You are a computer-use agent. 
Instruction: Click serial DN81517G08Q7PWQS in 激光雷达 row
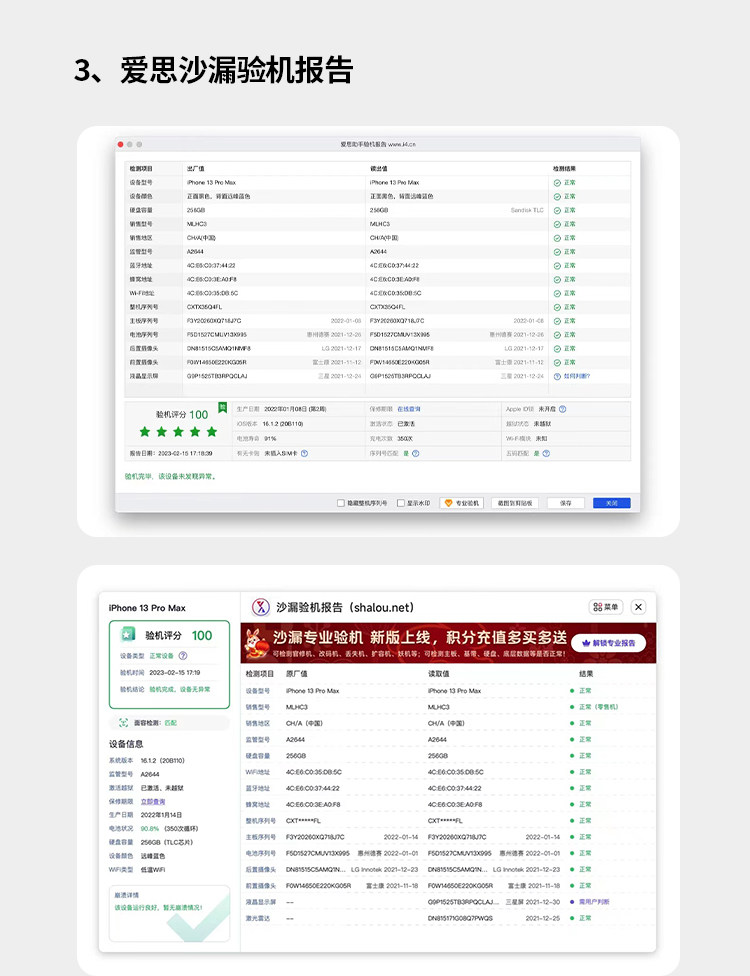[x=460, y=918]
